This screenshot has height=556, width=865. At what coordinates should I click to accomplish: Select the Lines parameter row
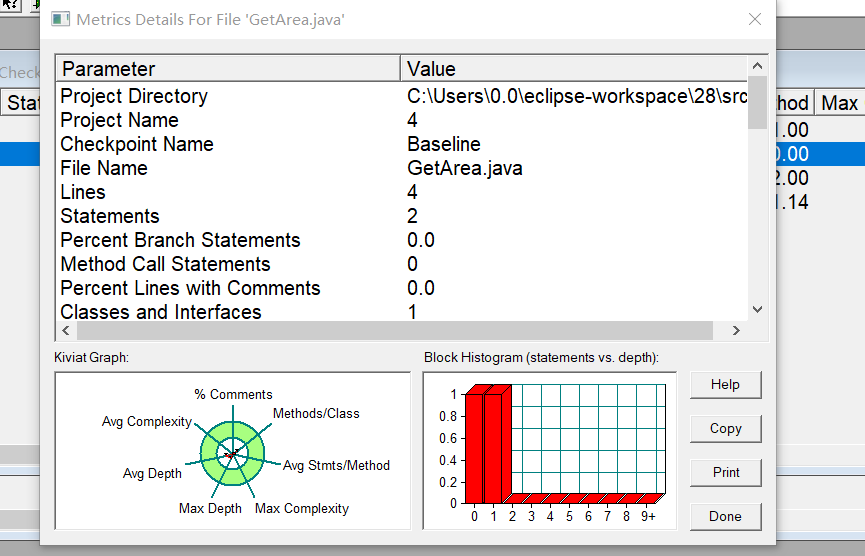click(402, 192)
